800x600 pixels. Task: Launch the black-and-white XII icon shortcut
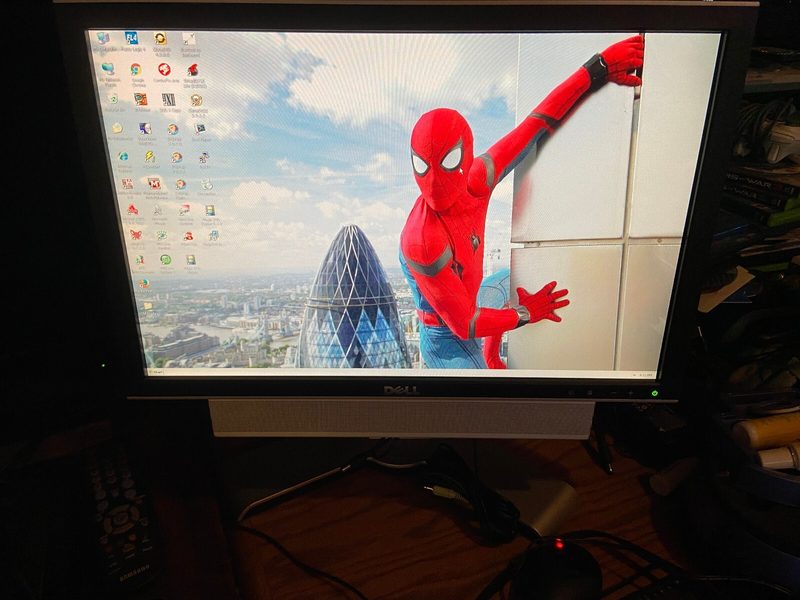(168, 99)
